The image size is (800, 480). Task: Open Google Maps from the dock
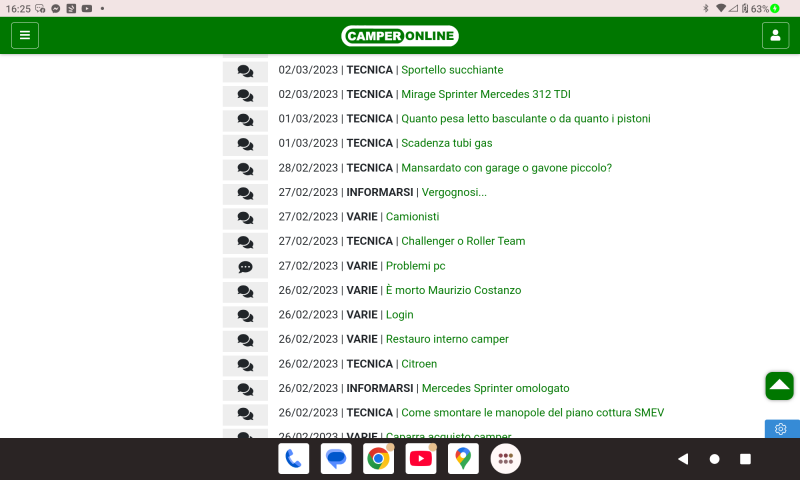(x=463, y=459)
